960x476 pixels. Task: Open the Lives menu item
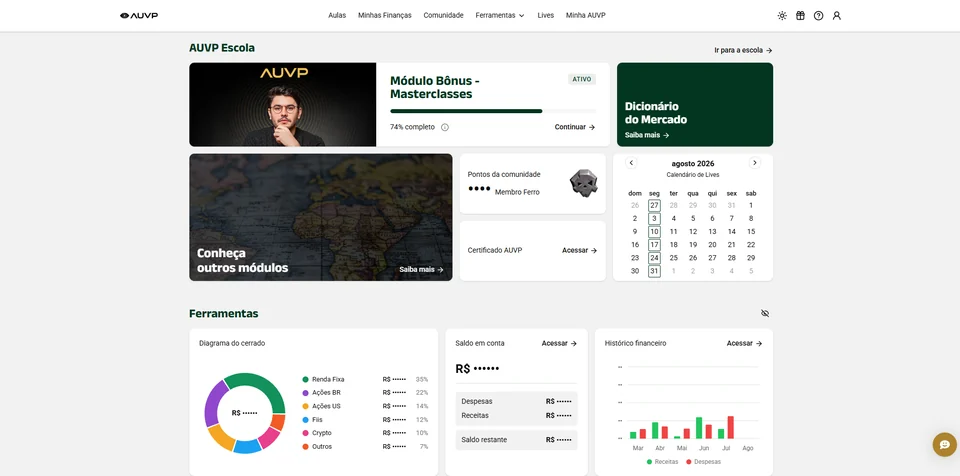(x=546, y=15)
